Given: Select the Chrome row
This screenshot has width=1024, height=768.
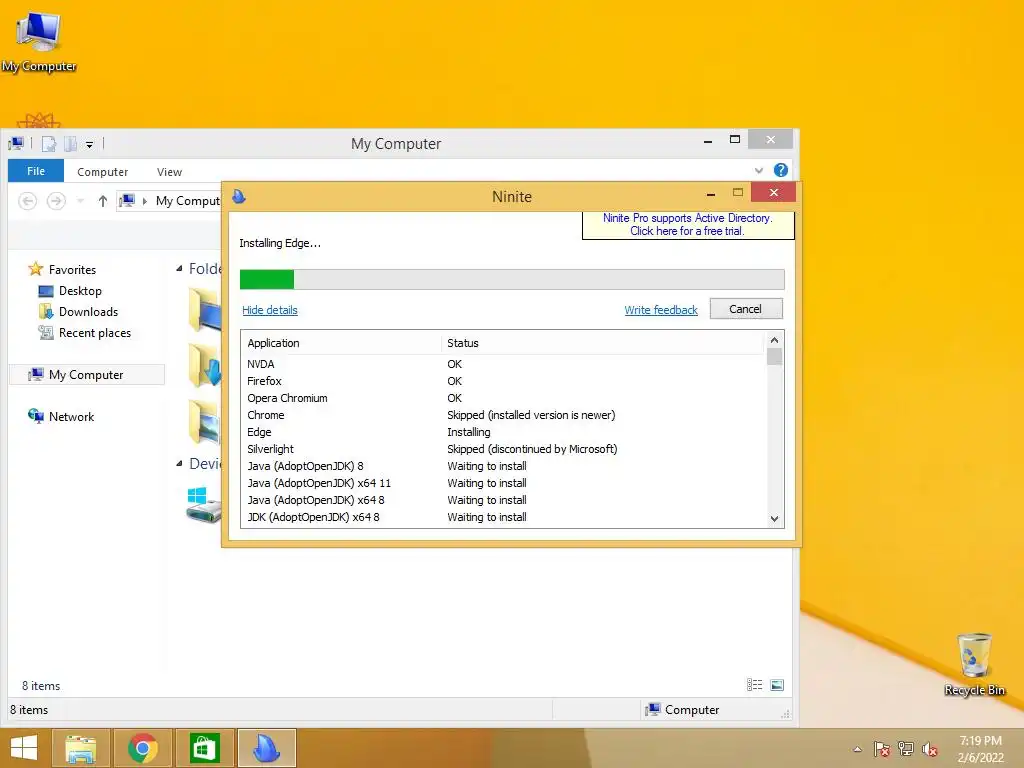Looking at the screenshot, I should click(503, 415).
